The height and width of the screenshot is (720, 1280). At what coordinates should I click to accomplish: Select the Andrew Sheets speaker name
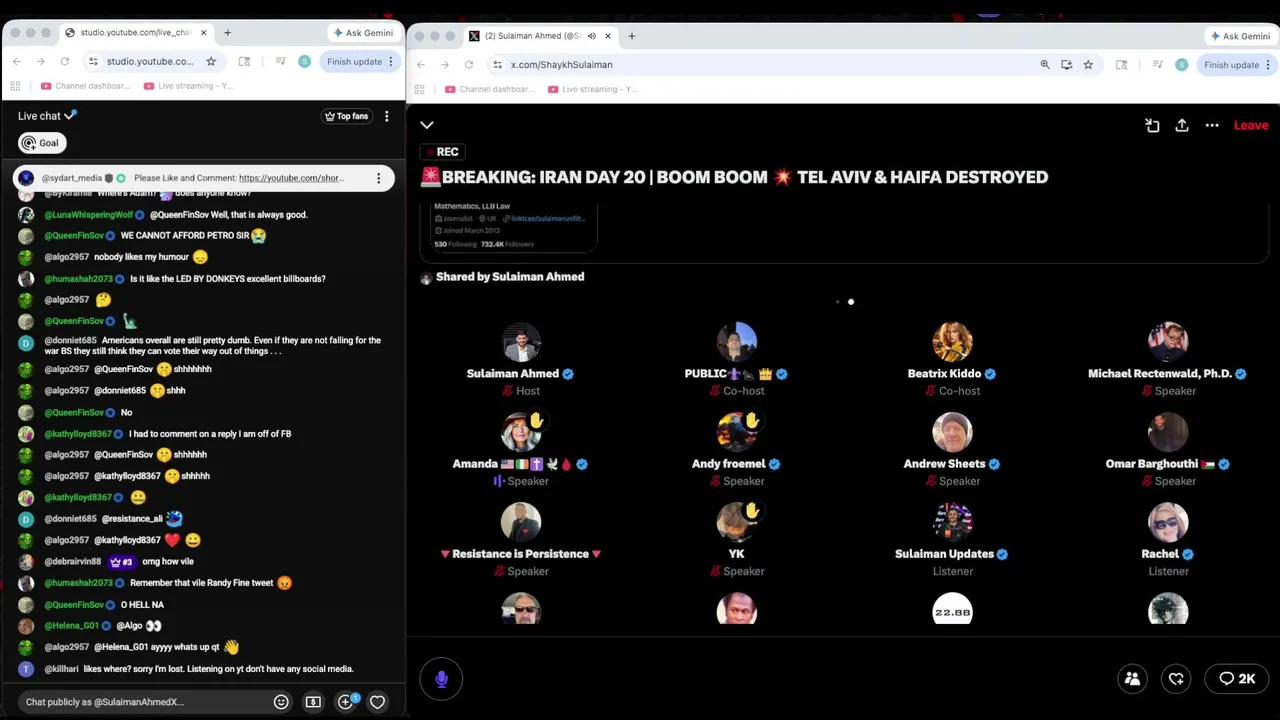[x=944, y=464]
